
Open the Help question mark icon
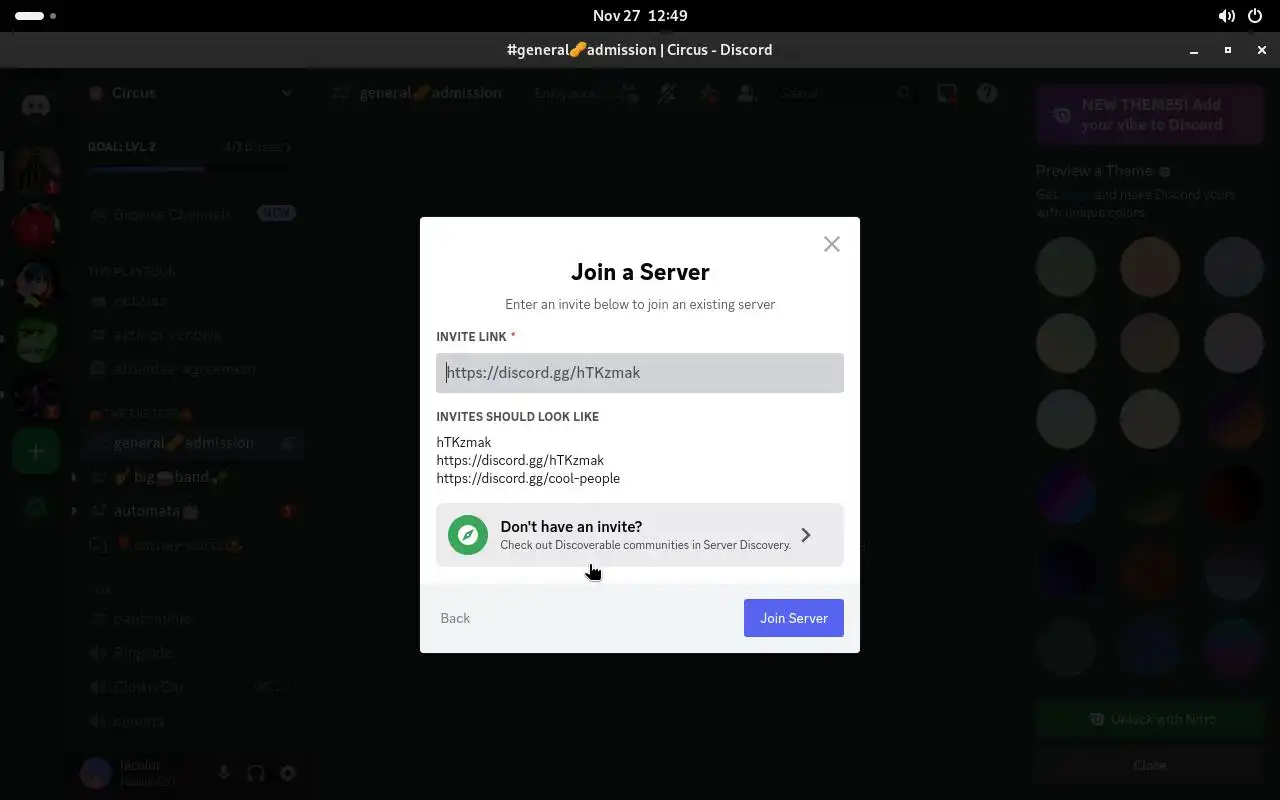(987, 93)
